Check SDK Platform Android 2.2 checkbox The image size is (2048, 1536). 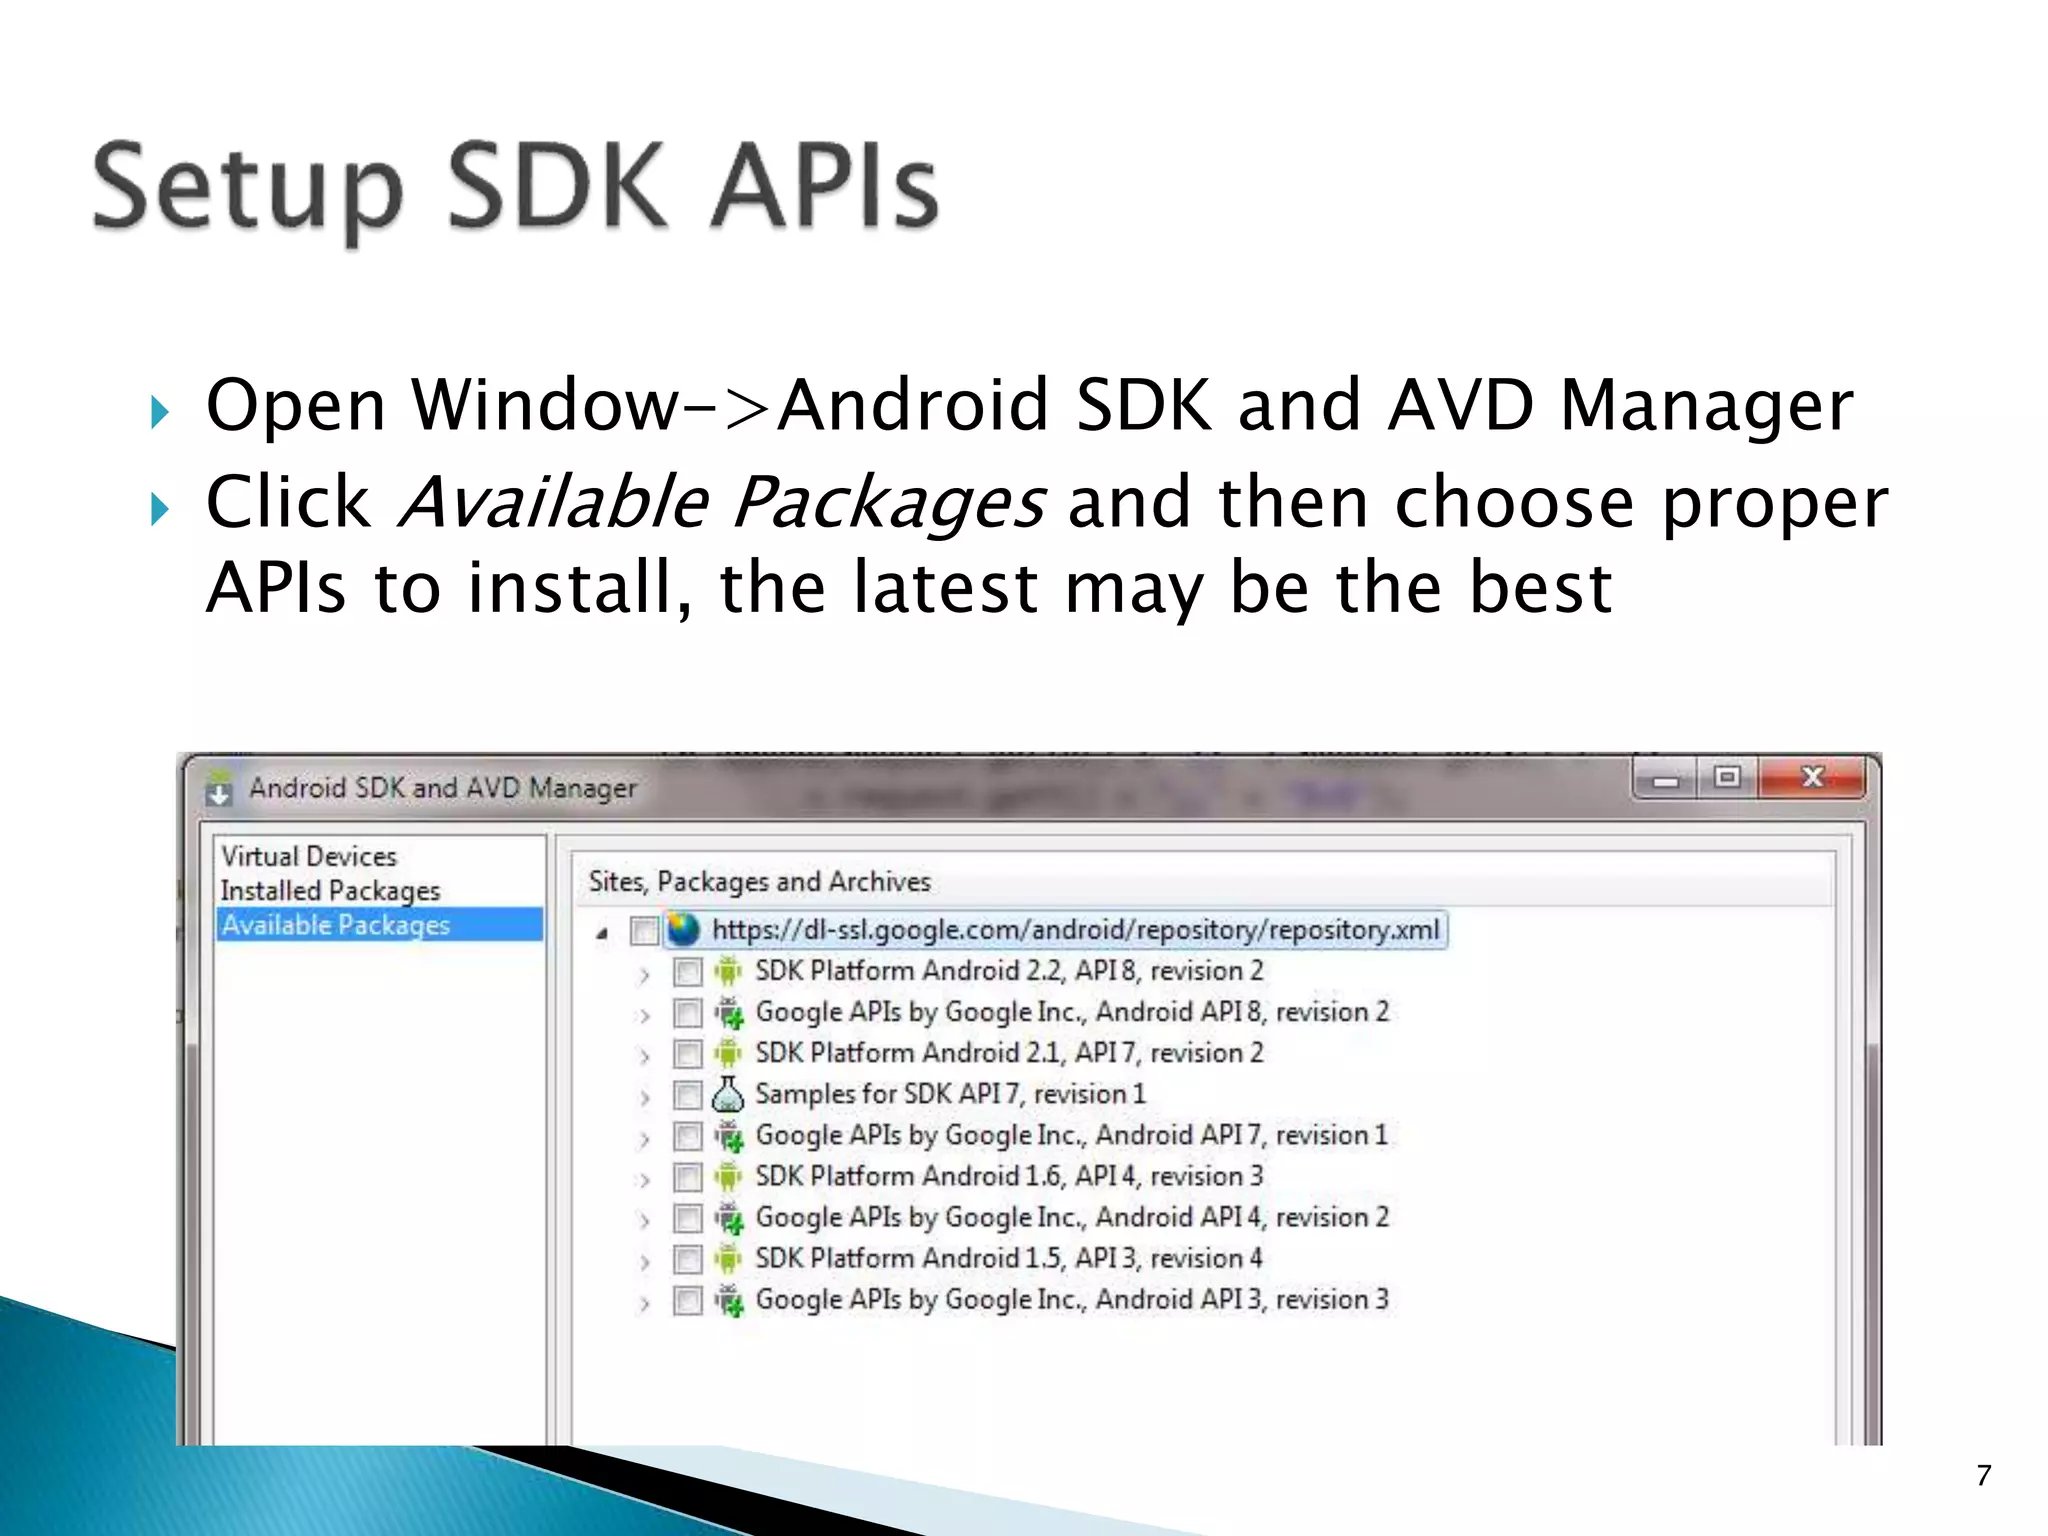pyautogui.click(x=687, y=971)
